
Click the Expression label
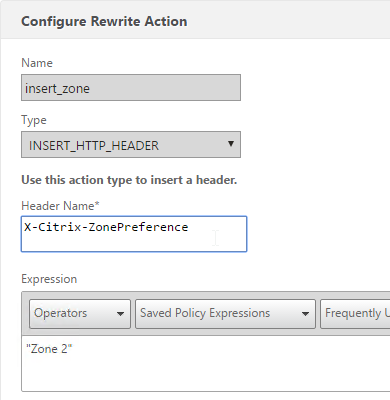[x=49, y=279]
